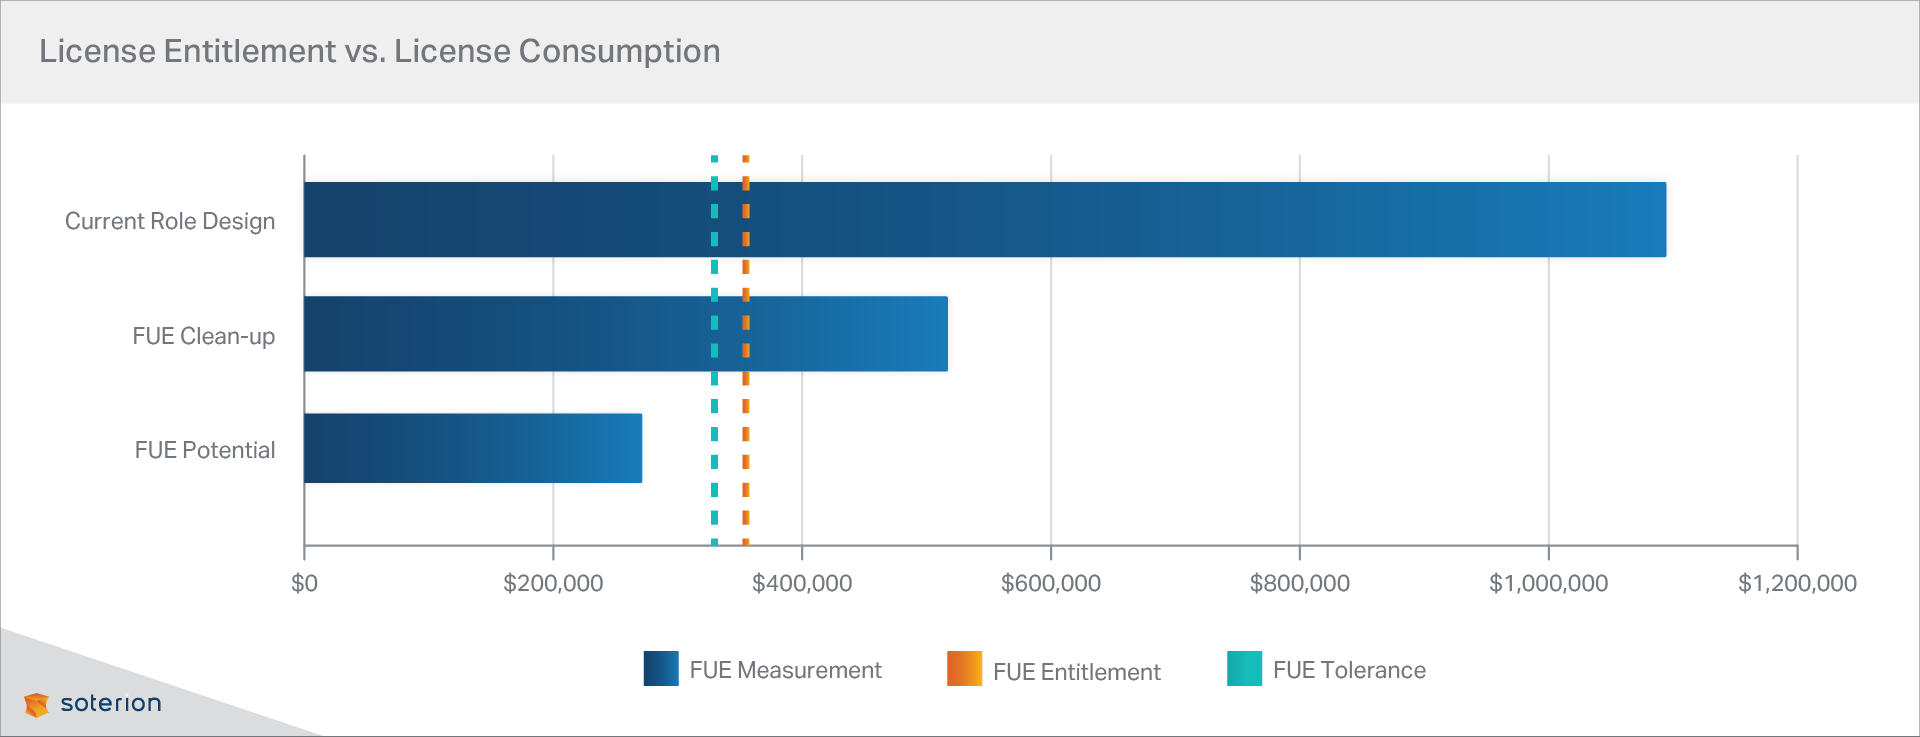Screen dimensions: 1920x737
Task: Click the FUE Potential axis label
Action: 205,450
